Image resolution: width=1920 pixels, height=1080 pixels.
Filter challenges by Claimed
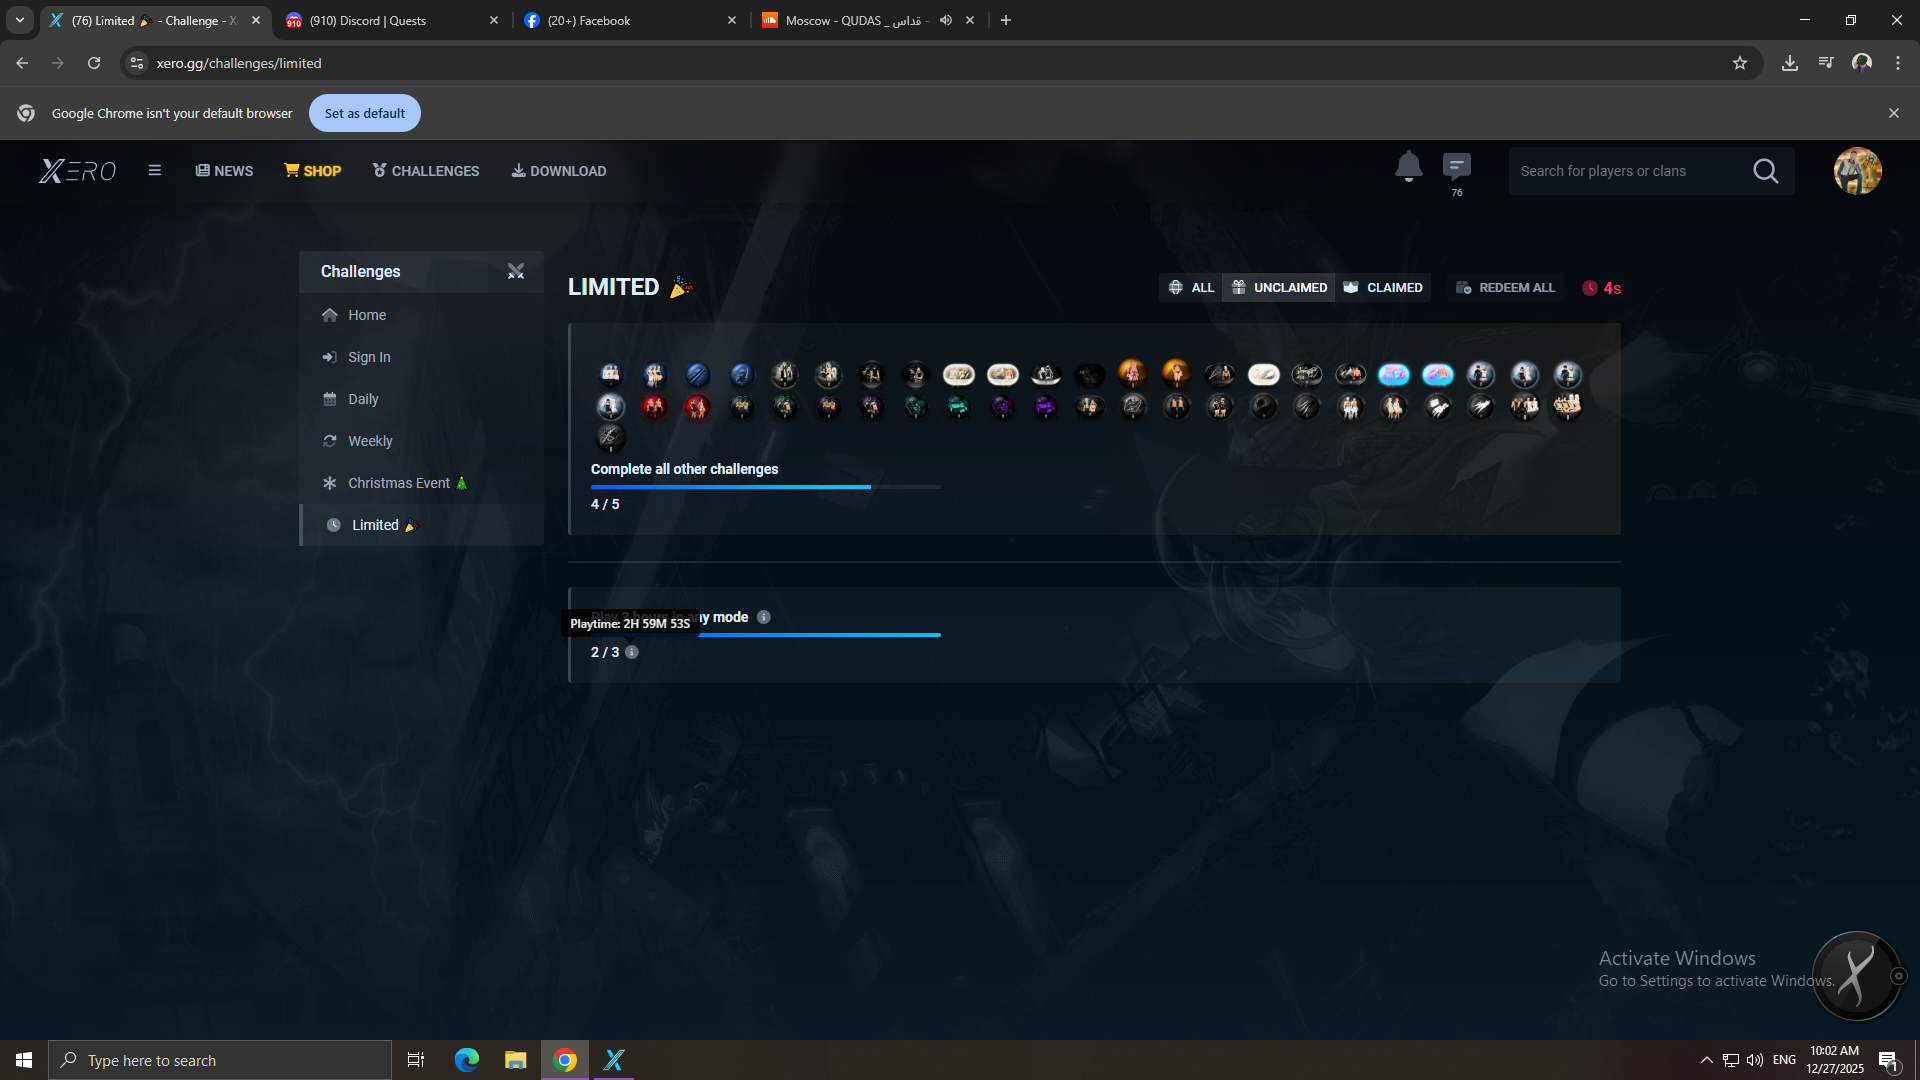click(x=1383, y=288)
